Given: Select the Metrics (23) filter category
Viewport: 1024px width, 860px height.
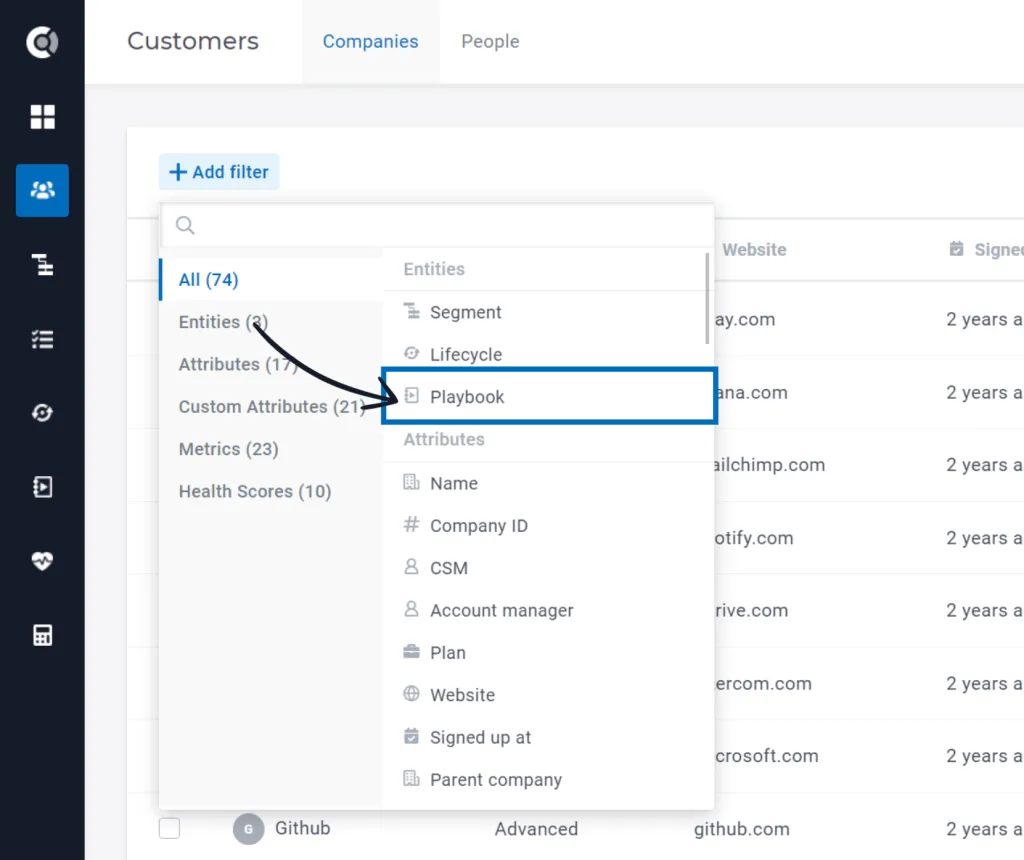Looking at the screenshot, I should click(x=271, y=449).
